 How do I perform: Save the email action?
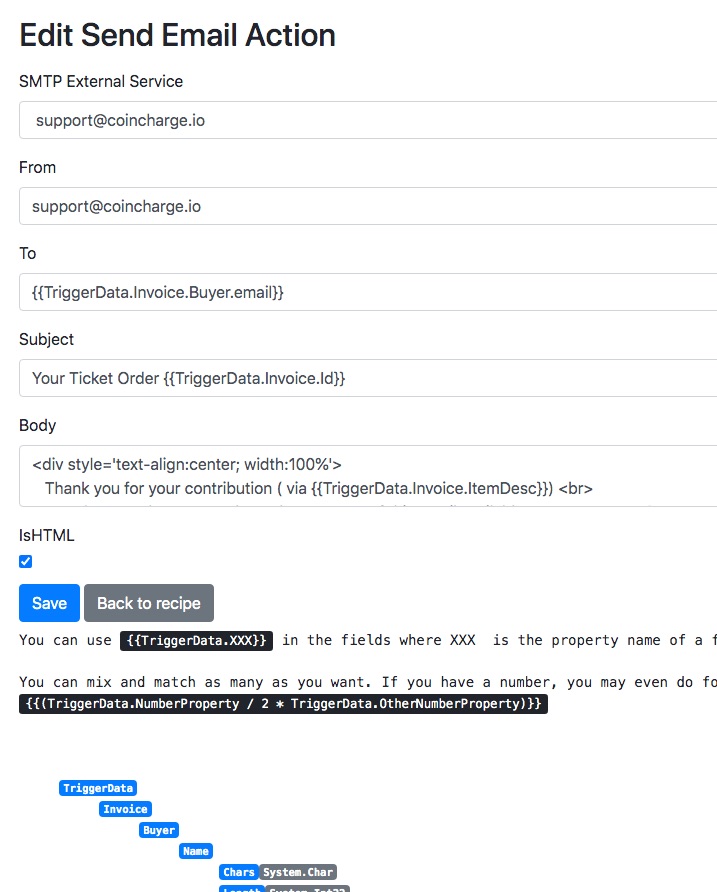coord(50,603)
